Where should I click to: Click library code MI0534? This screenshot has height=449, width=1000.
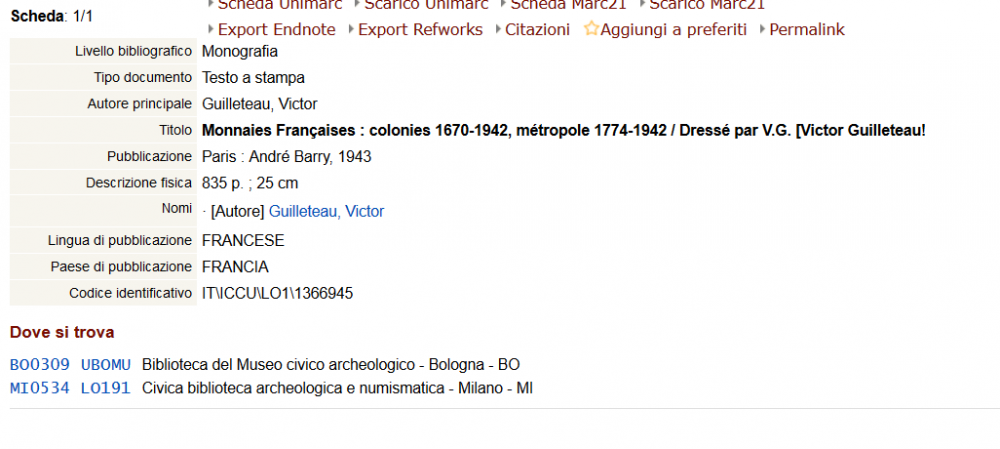click(x=40, y=388)
